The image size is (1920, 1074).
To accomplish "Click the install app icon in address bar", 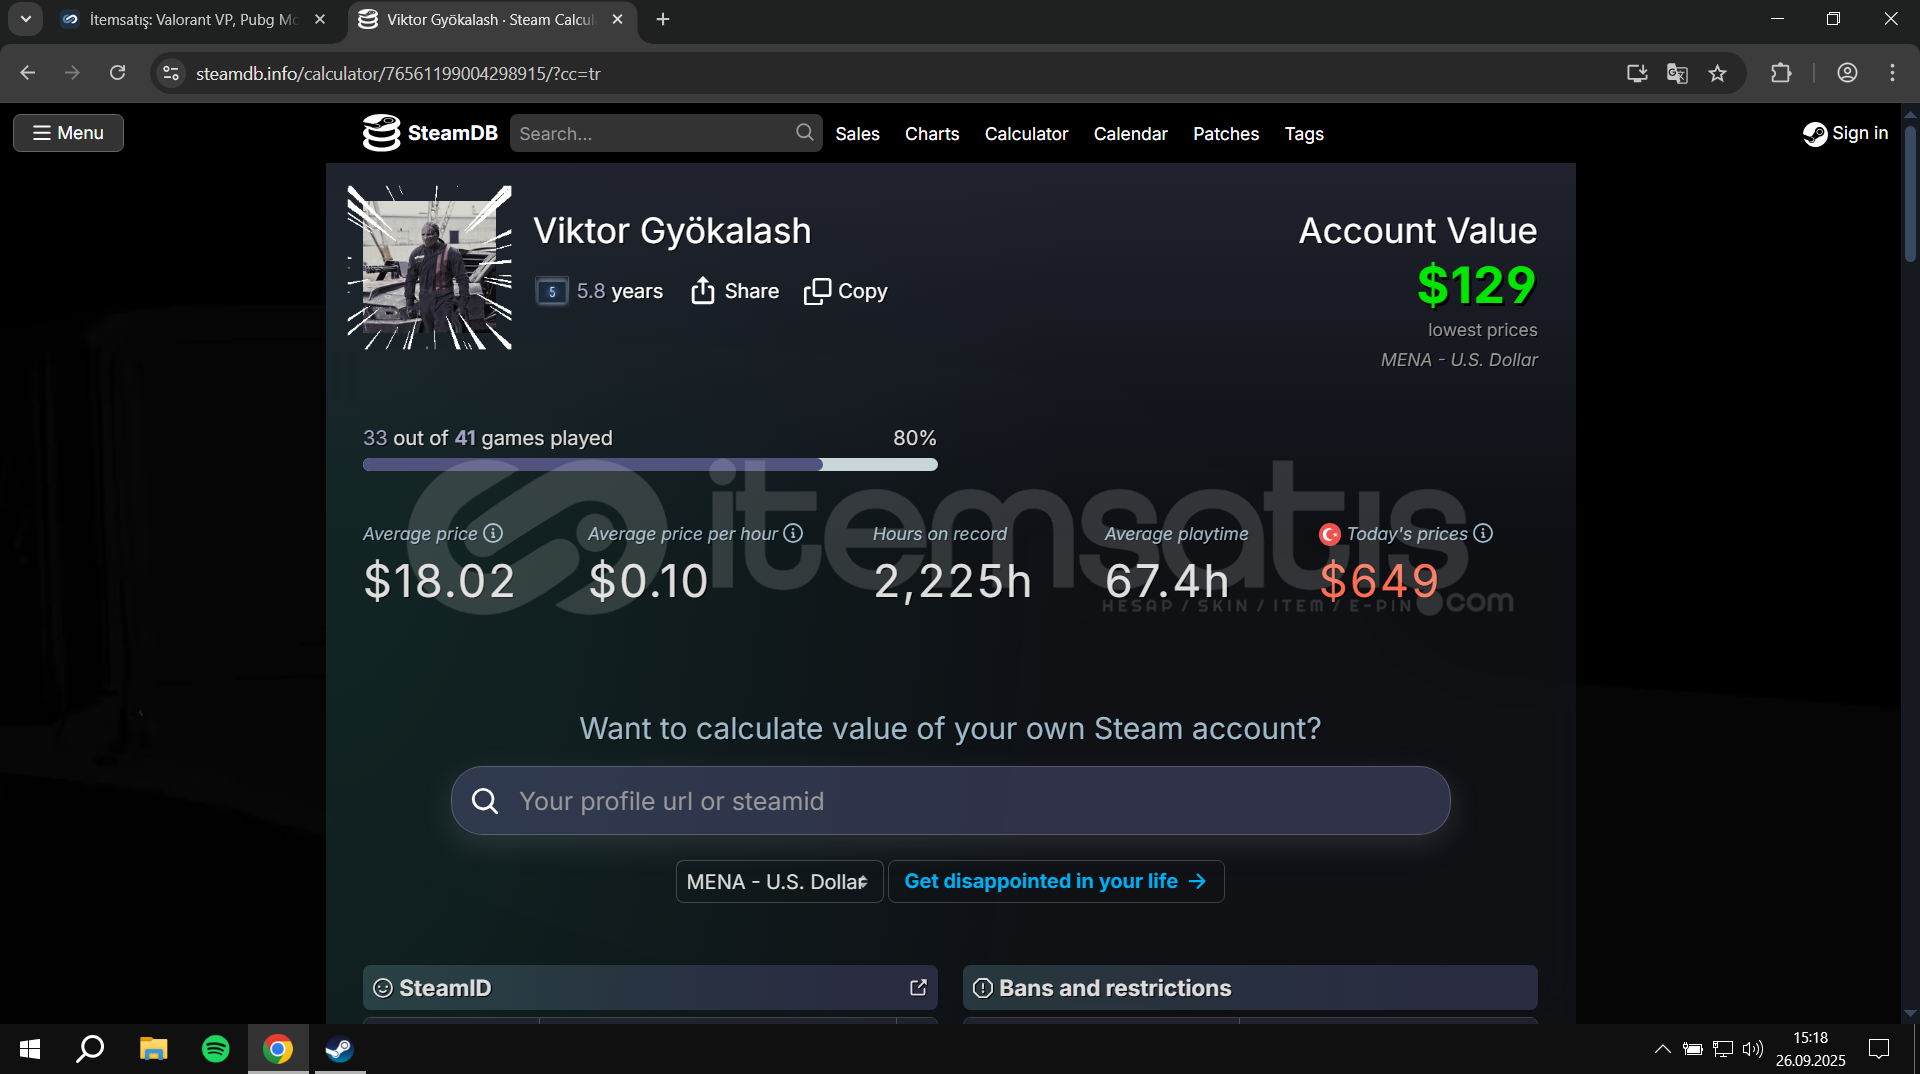I will pos(1637,73).
